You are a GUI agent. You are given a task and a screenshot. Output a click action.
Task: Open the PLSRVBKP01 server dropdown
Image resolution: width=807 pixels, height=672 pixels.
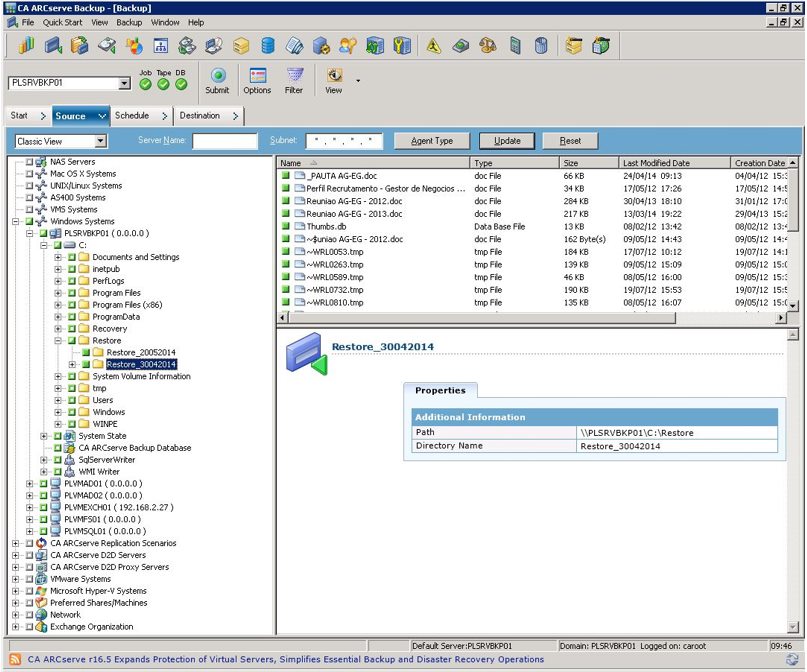(124, 84)
